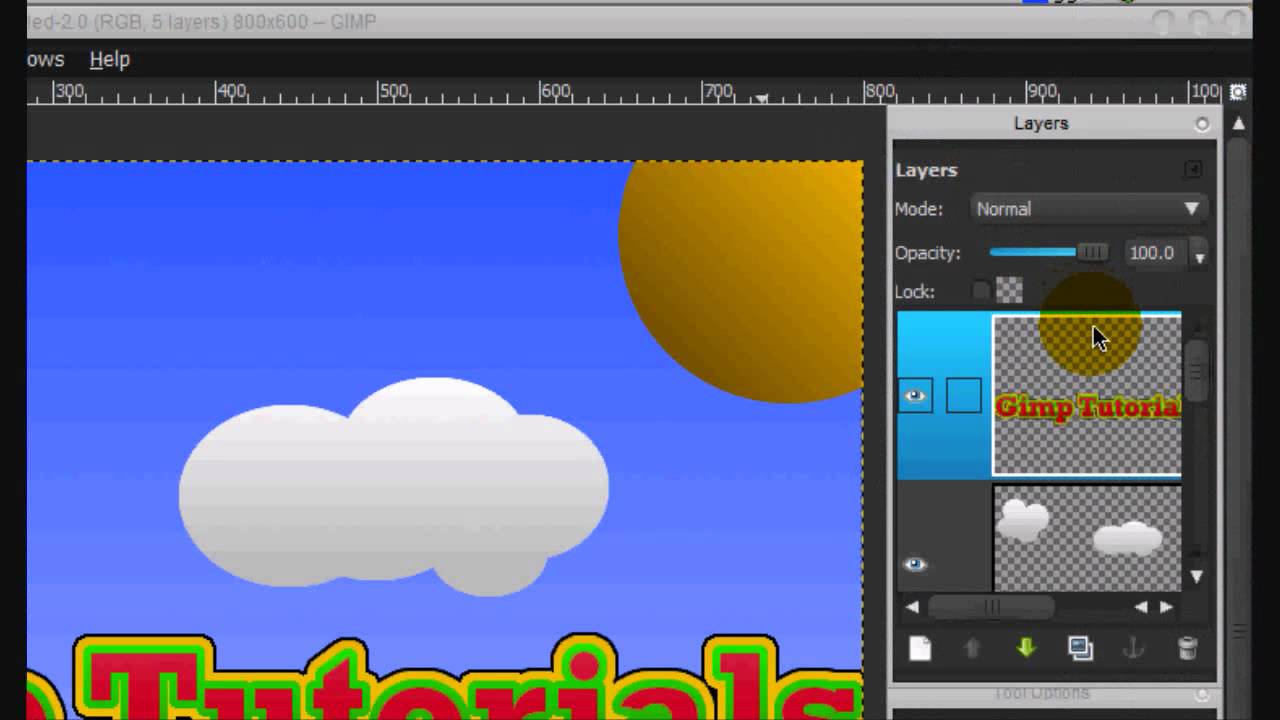Delete the layer with the trash can icon
1280x720 pixels.
pos(1187,649)
